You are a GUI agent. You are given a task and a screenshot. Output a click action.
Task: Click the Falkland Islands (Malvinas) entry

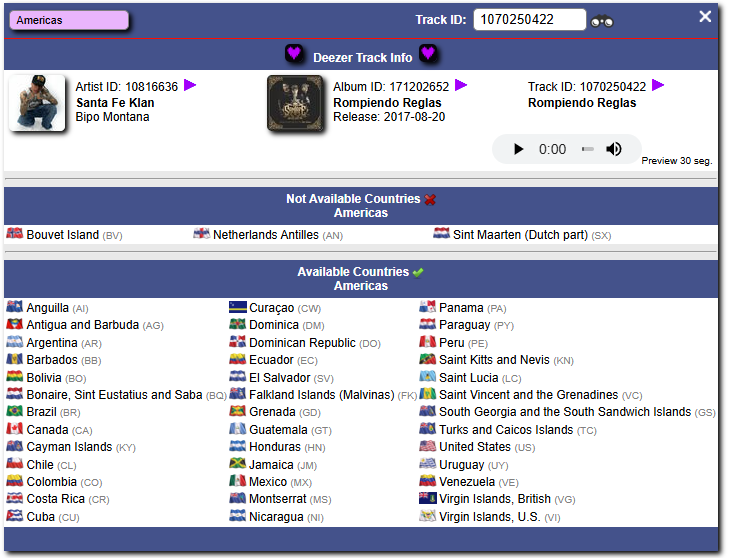pos(323,395)
